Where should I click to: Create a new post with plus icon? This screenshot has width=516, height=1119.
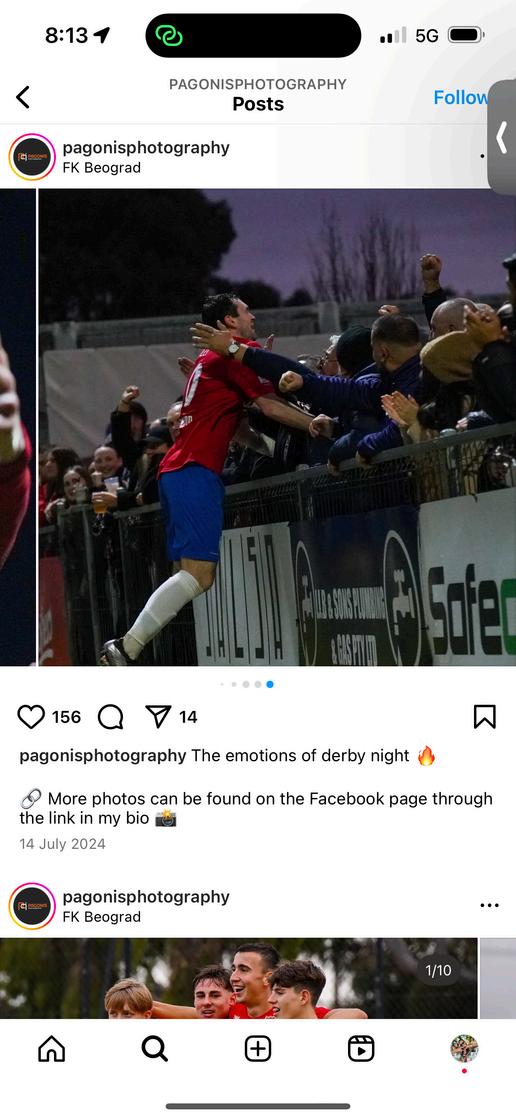click(x=258, y=1048)
